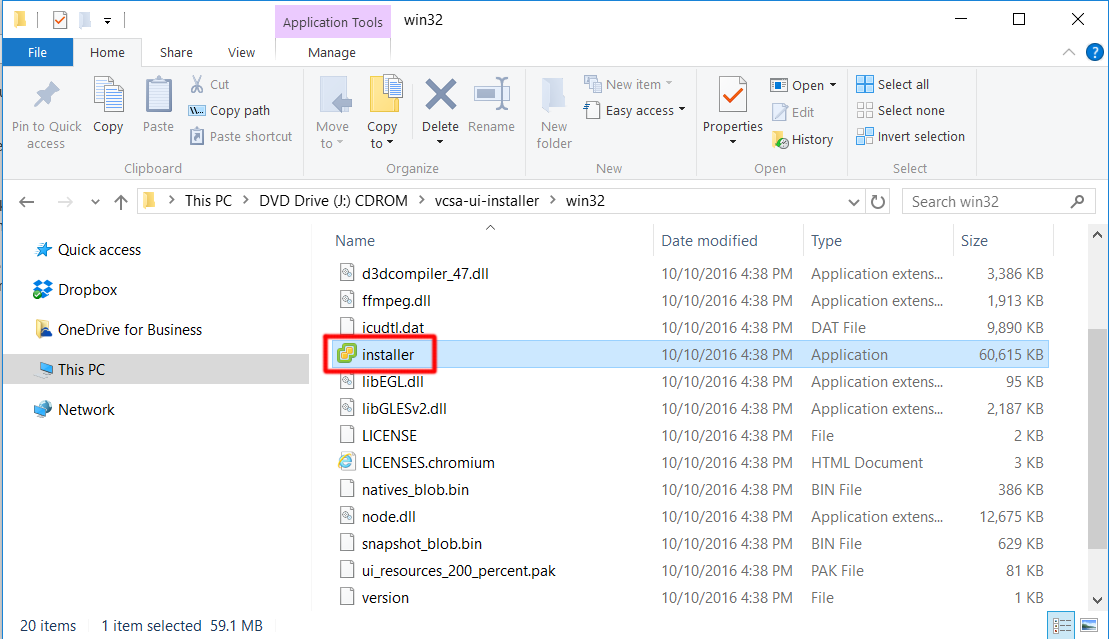This screenshot has width=1109, height=639.
Task: Open the recent locations dropdown arrow
Action: (95, 202)
